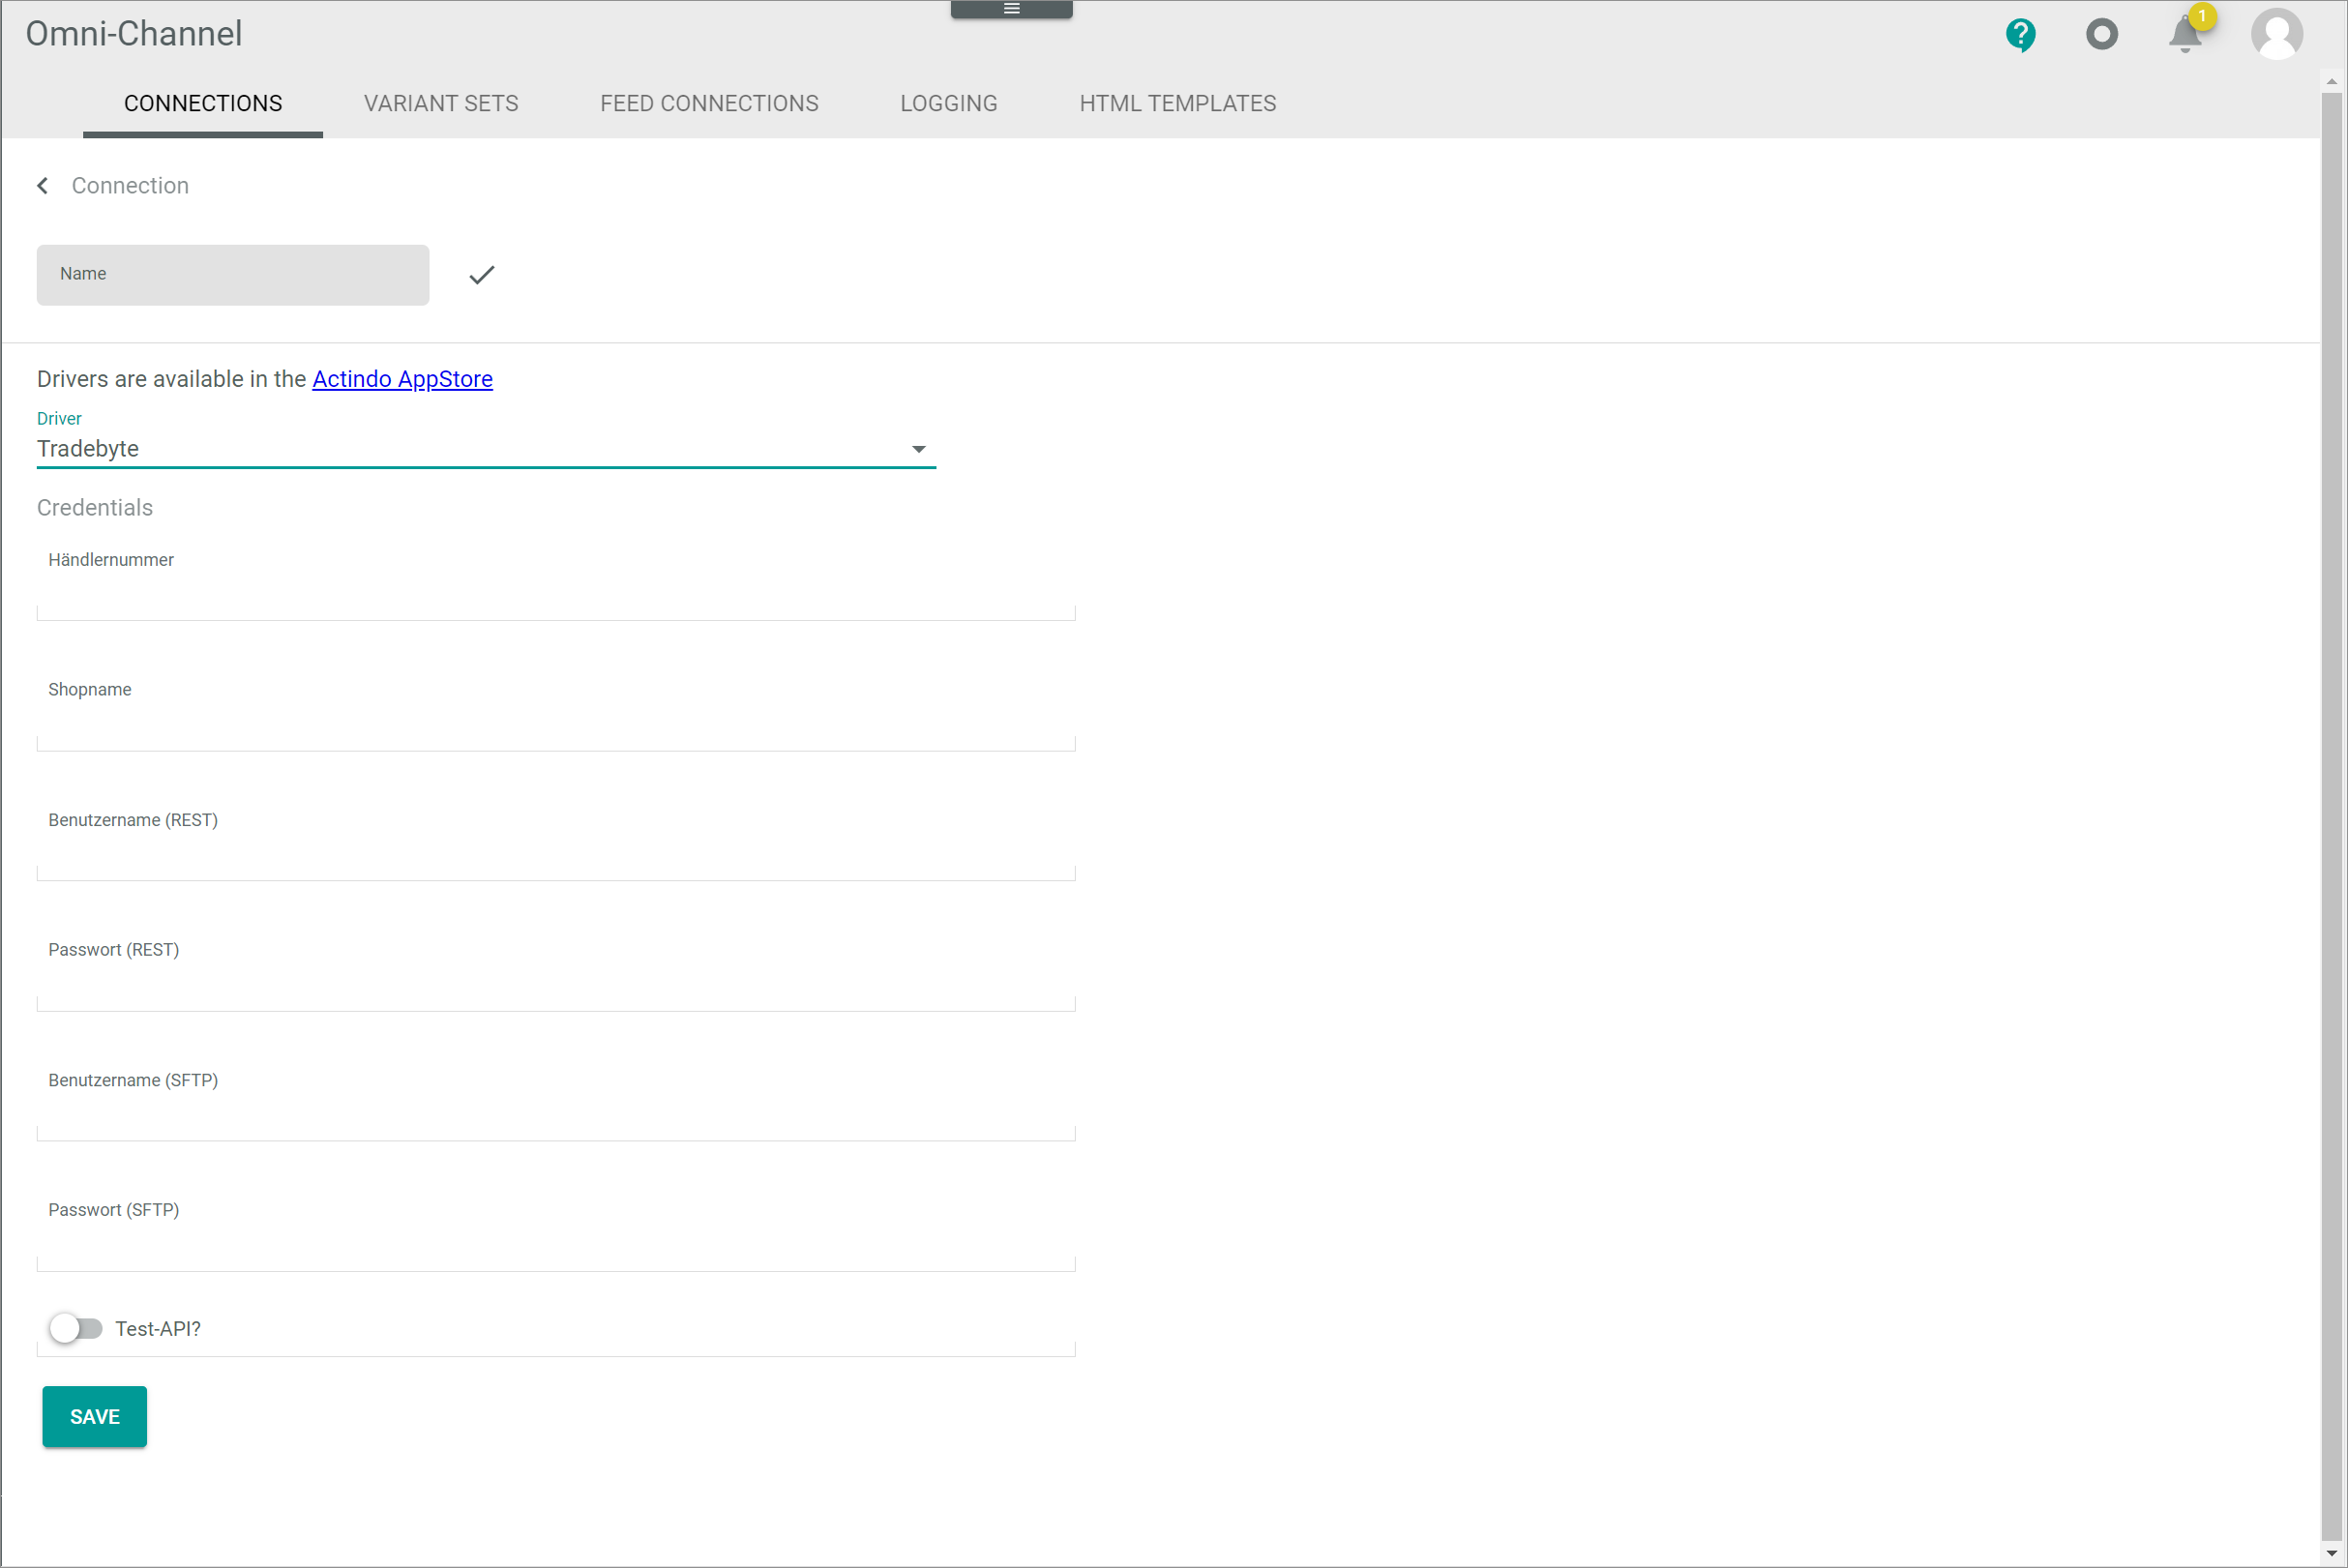Screen dimensions: 2348x1568
Task: Focus the Name input field
Action: click(x=233, y=275)
